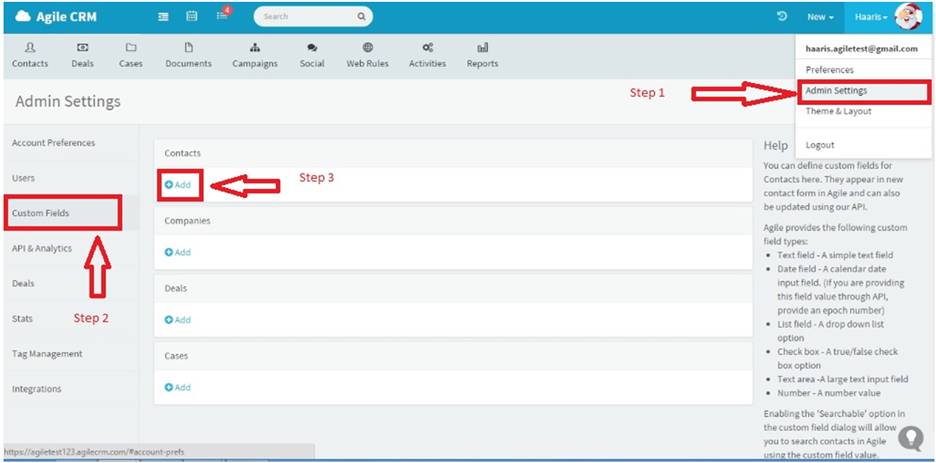Open the Cases navigation tab

coord(131,56)
